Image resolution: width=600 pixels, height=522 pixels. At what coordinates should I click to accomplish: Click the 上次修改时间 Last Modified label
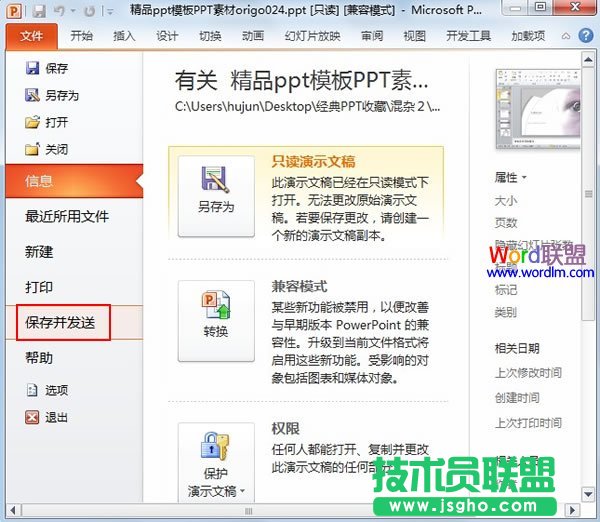[528, 372]
